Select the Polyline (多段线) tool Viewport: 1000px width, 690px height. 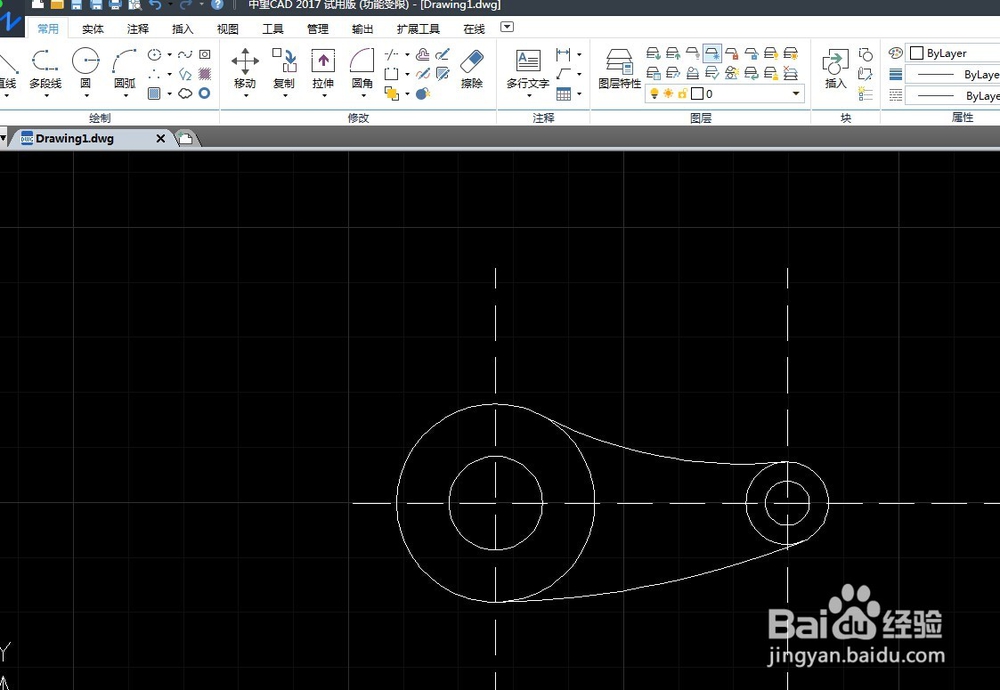[45, 68]
